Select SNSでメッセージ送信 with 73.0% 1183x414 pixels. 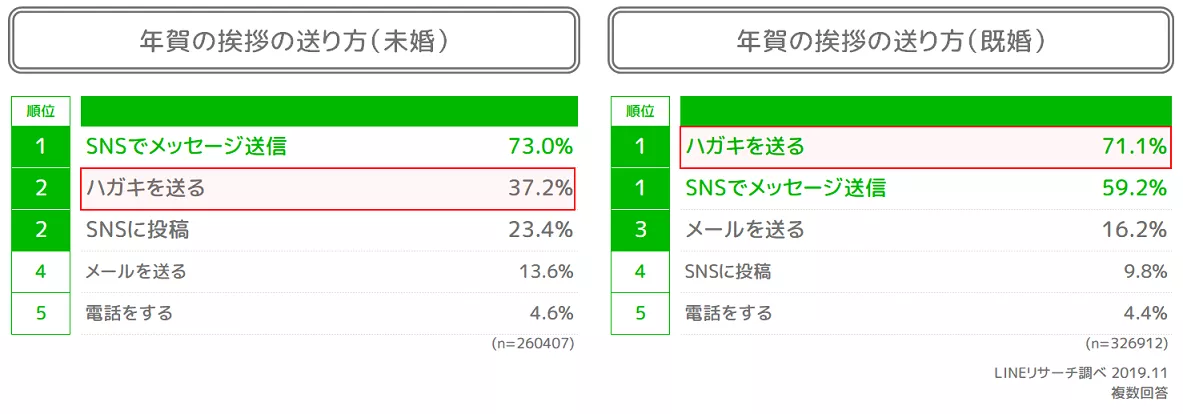point(186,147)
